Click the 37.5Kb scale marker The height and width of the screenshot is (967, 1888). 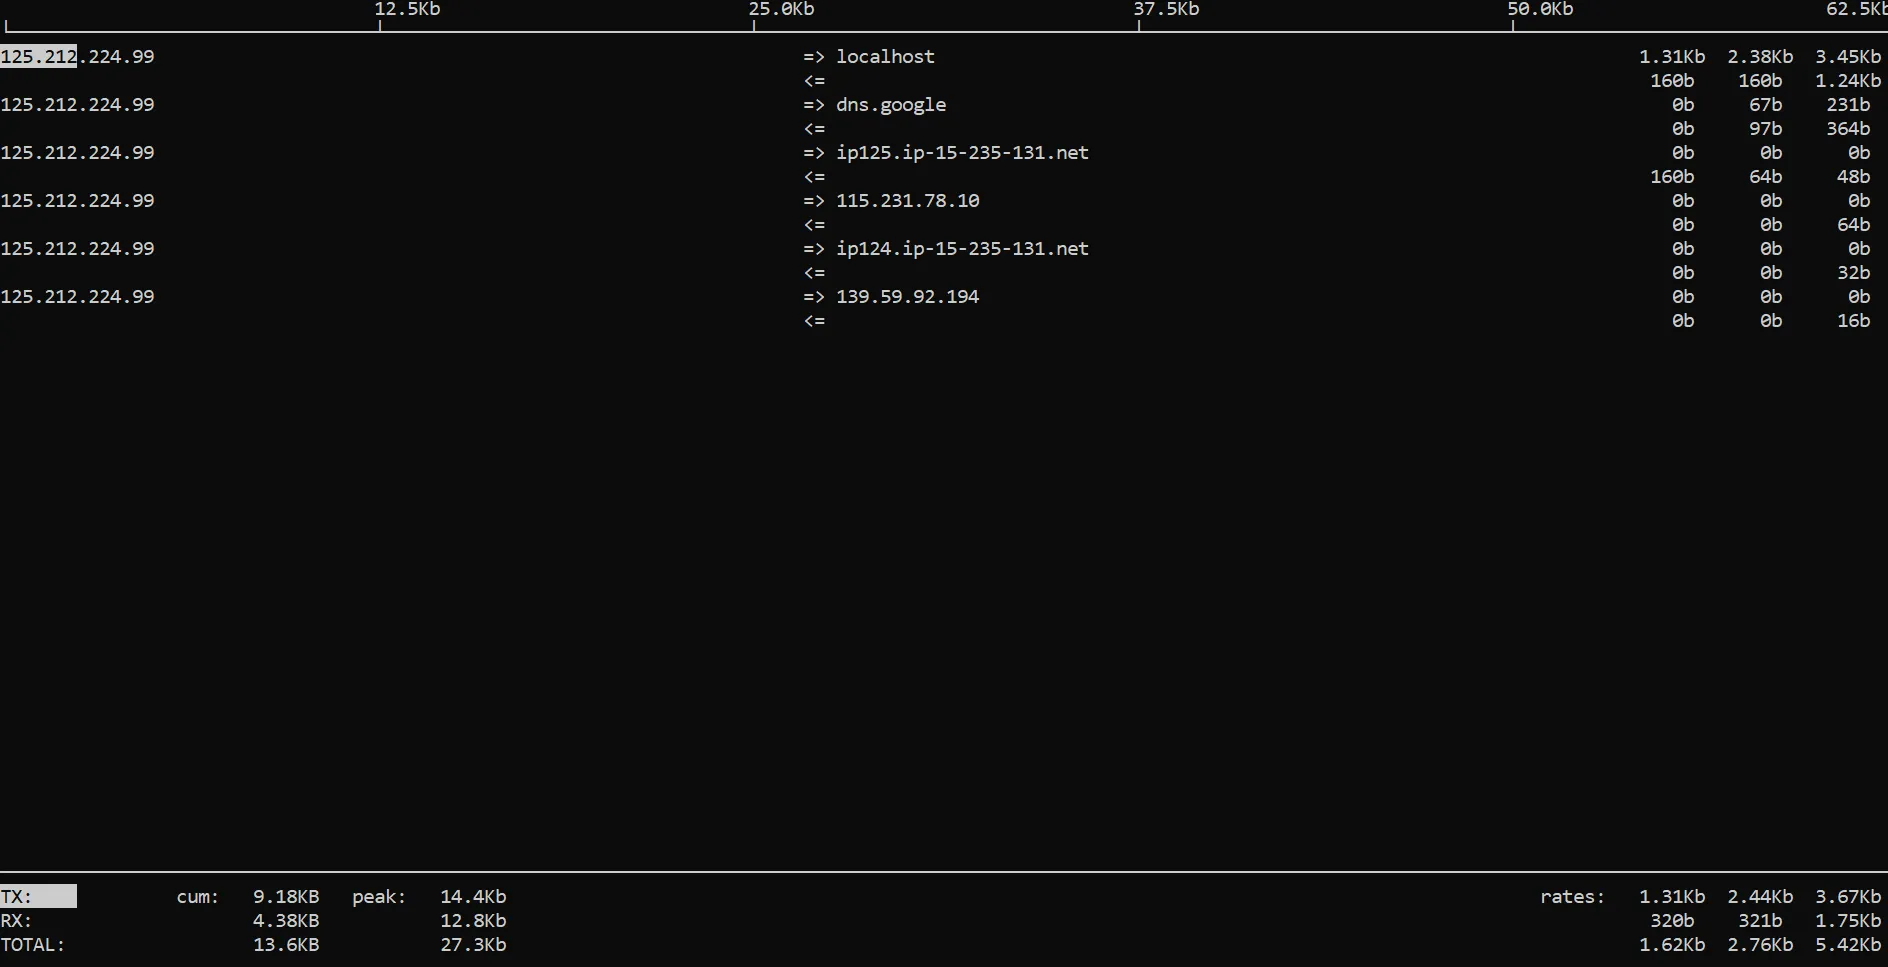click(x=1165, y=10)
